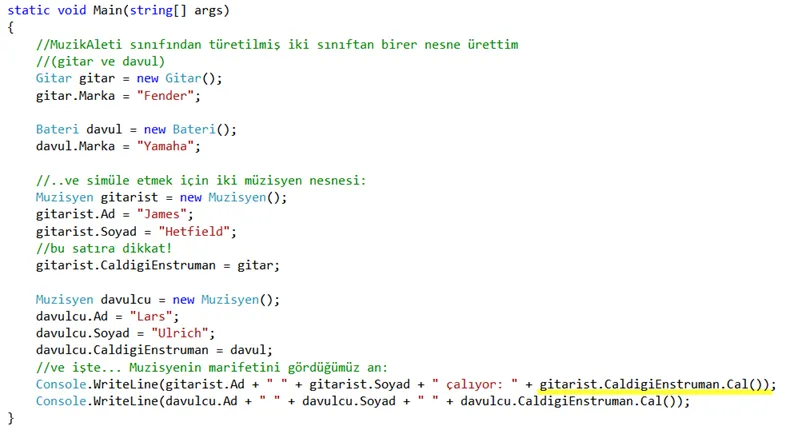790x430 pixels.
Task: Click the comment mentioning MuzikAleti sınıfından
Action: [277, 44]
